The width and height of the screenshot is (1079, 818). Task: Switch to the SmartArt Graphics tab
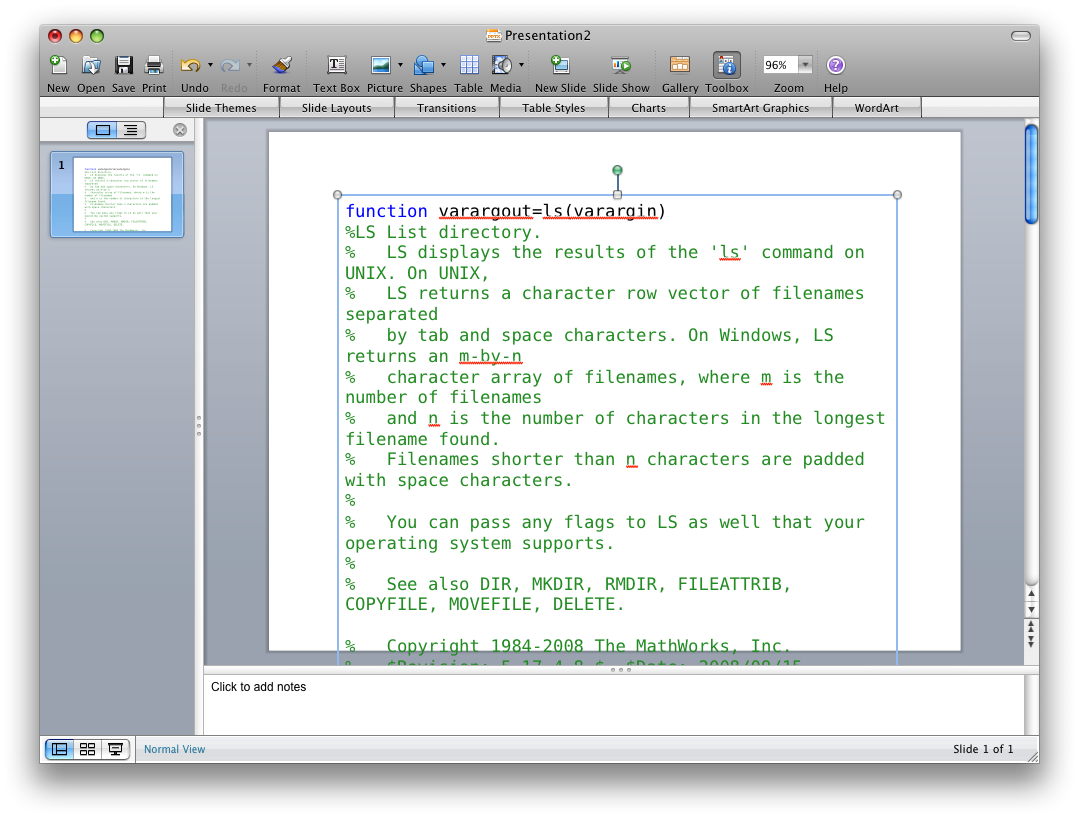[x=760, y=108]
